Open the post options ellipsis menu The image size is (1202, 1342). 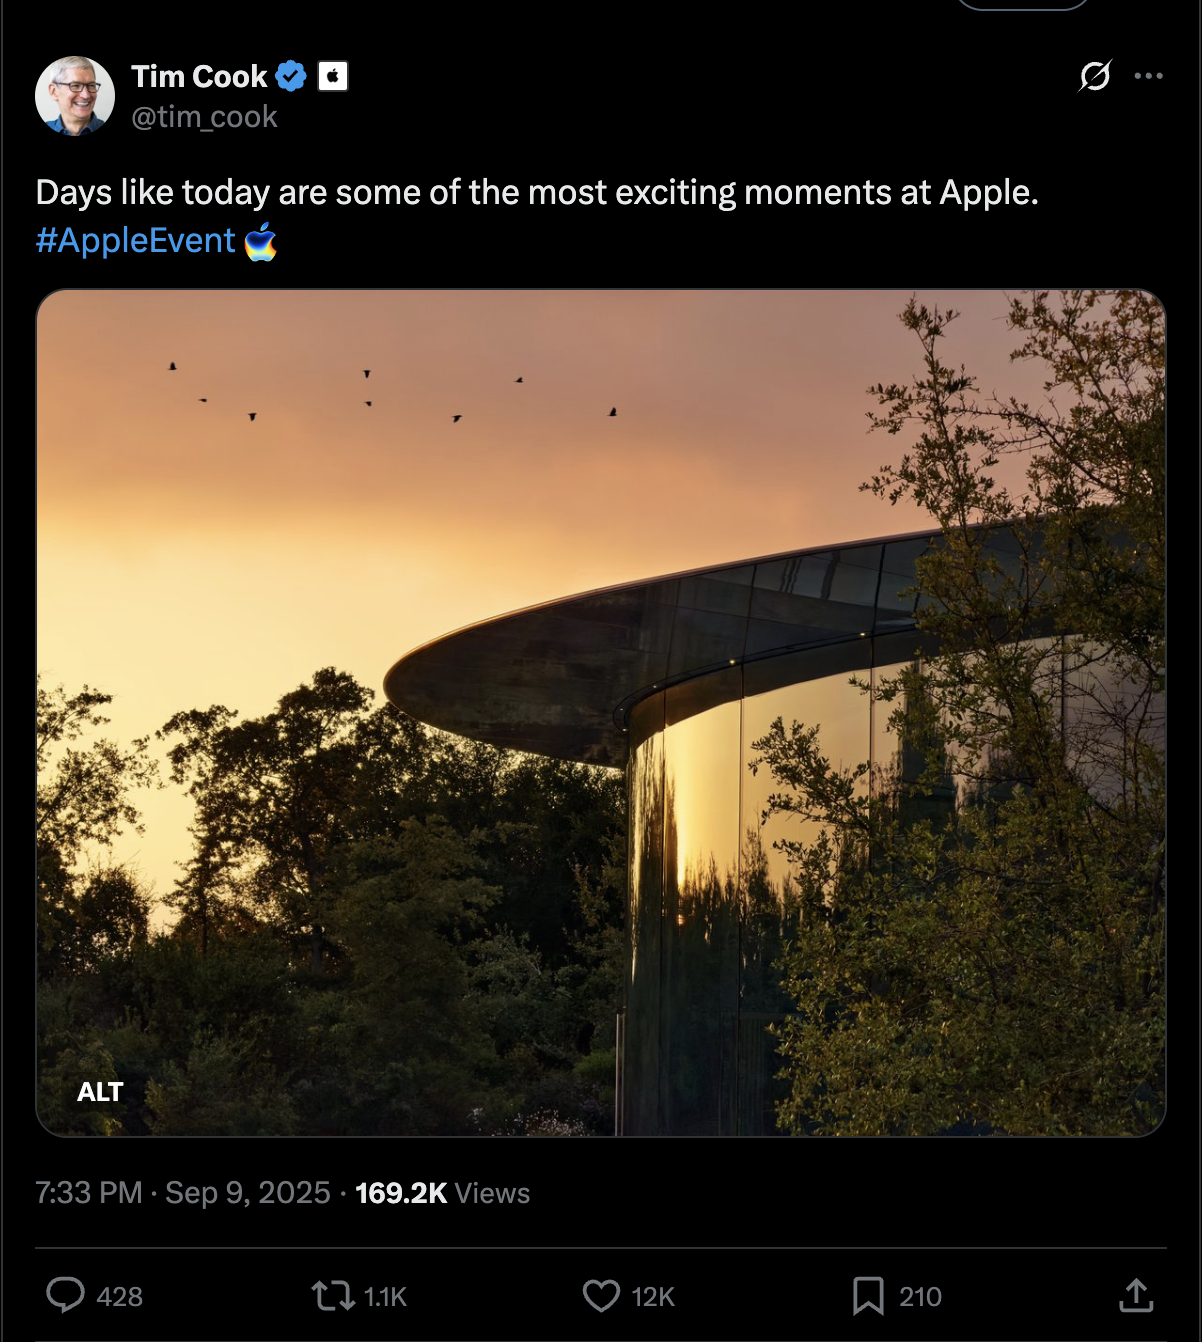pos(1147,75)
